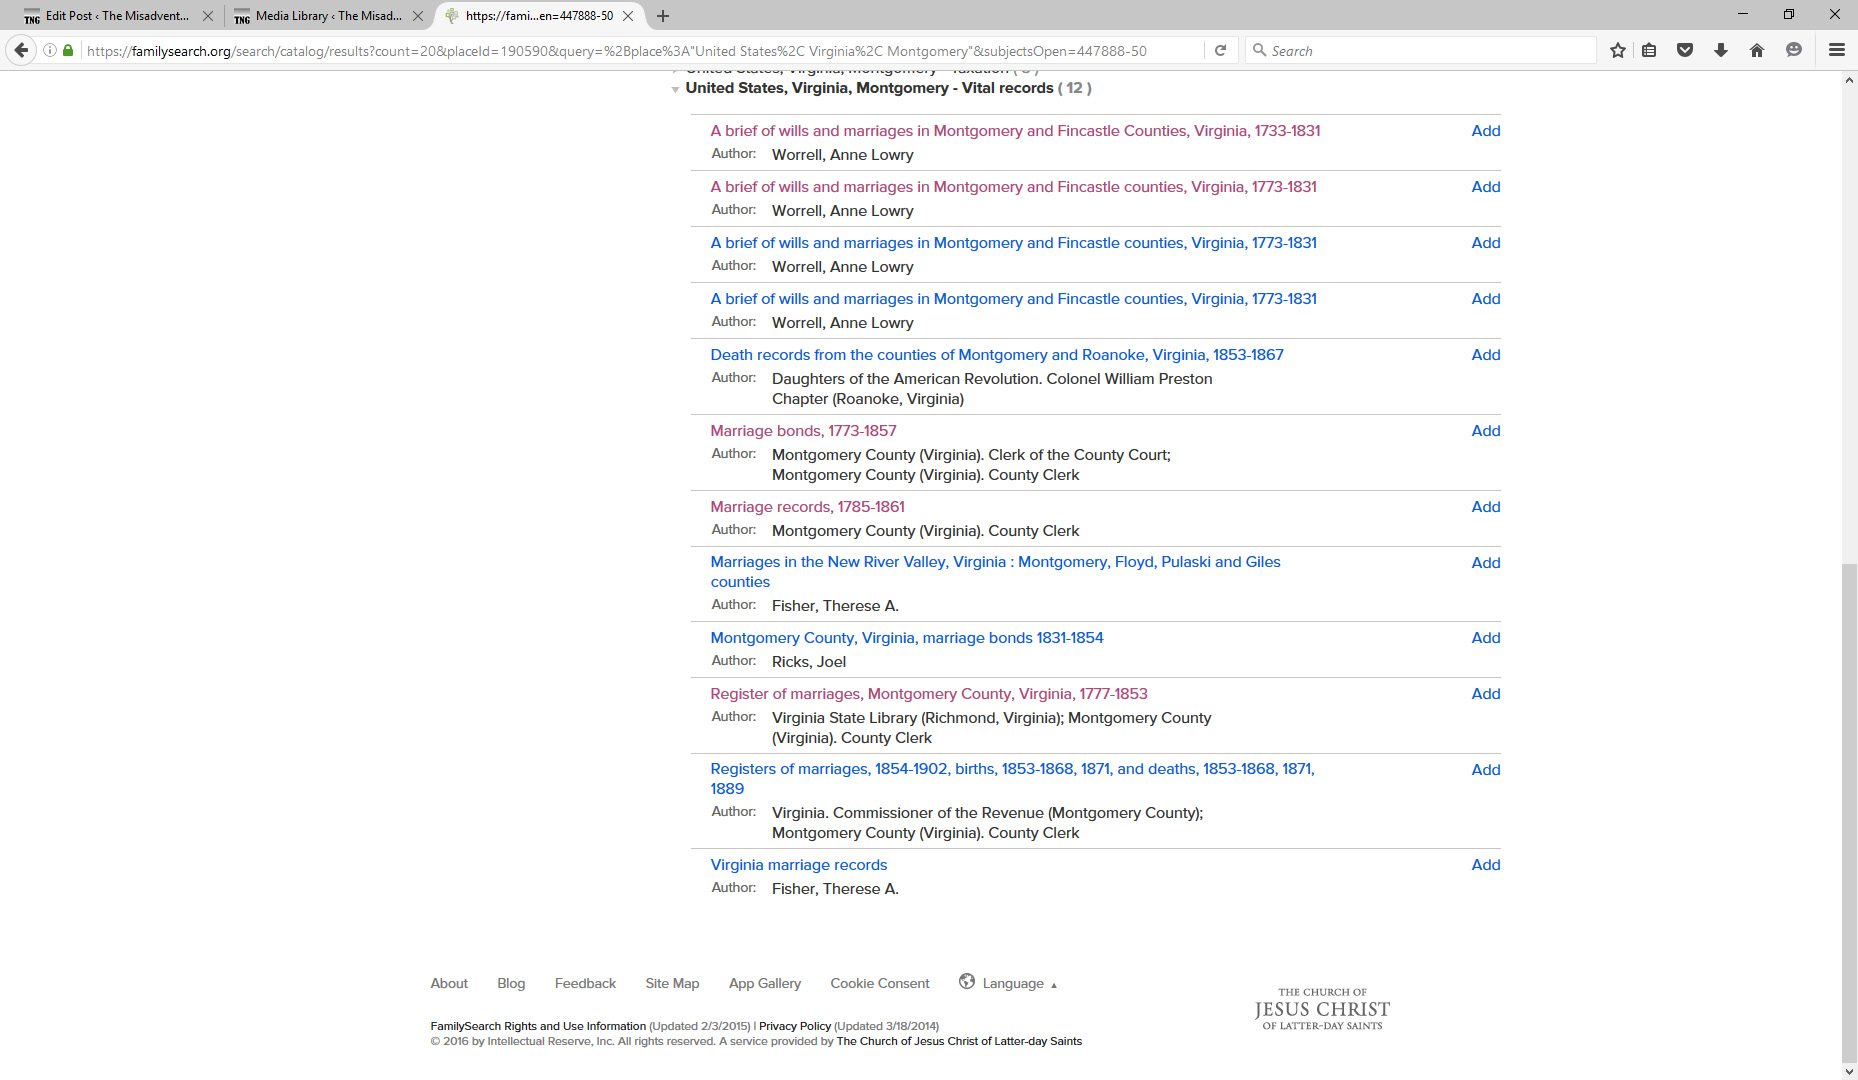The width and height of the screenshot is (1858, 1080).
Task: Click the Site Map footer link
Action: tap(672, 983)
